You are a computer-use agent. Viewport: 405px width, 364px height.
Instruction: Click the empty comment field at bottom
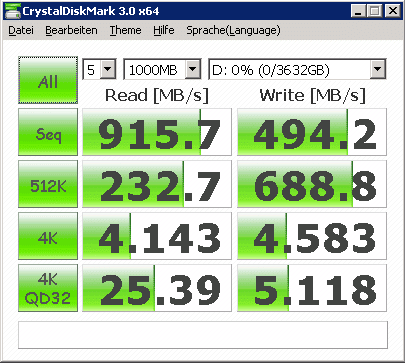pyautogui.click(x=203, y=335)
